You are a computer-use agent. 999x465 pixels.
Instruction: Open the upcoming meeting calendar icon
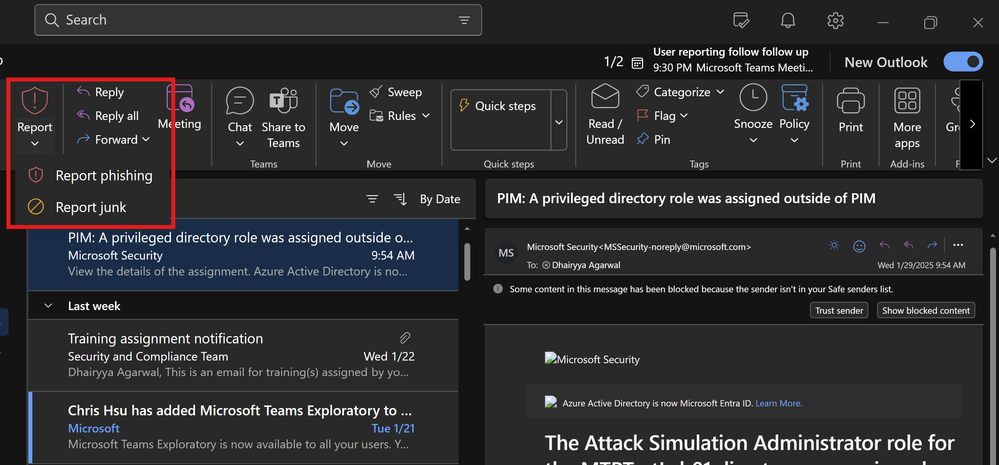tap(636, 62)
